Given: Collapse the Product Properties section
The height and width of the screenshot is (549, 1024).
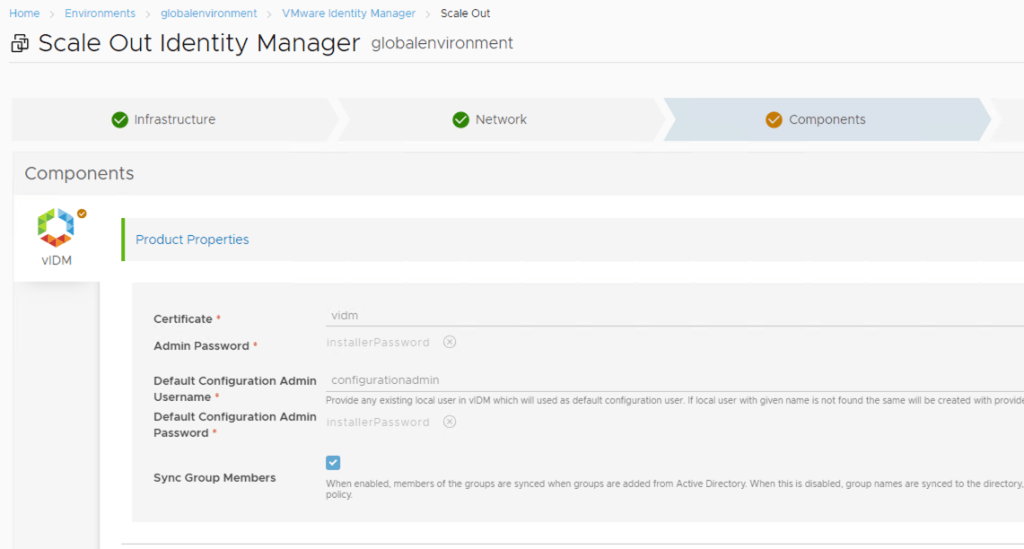Looking at the screenshot, I should 192,240.
